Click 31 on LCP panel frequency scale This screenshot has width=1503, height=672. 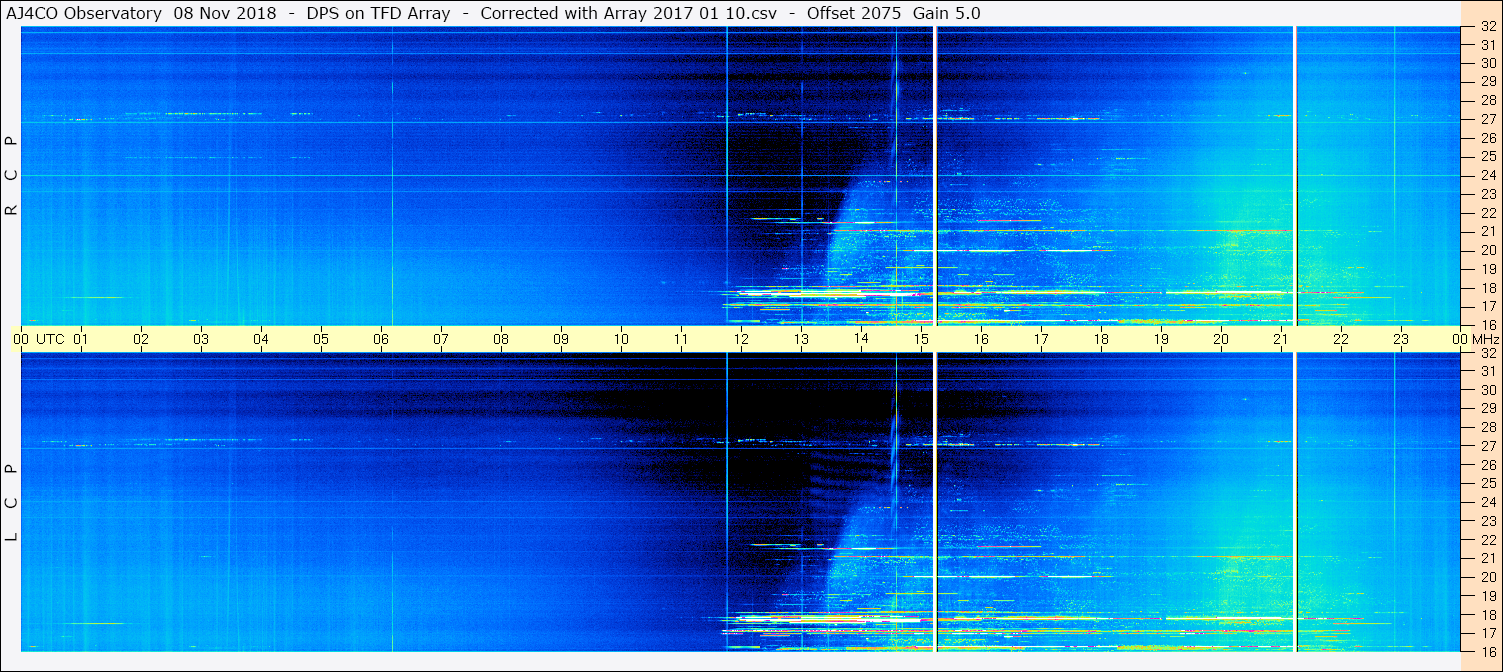(x=1488, y=371)
